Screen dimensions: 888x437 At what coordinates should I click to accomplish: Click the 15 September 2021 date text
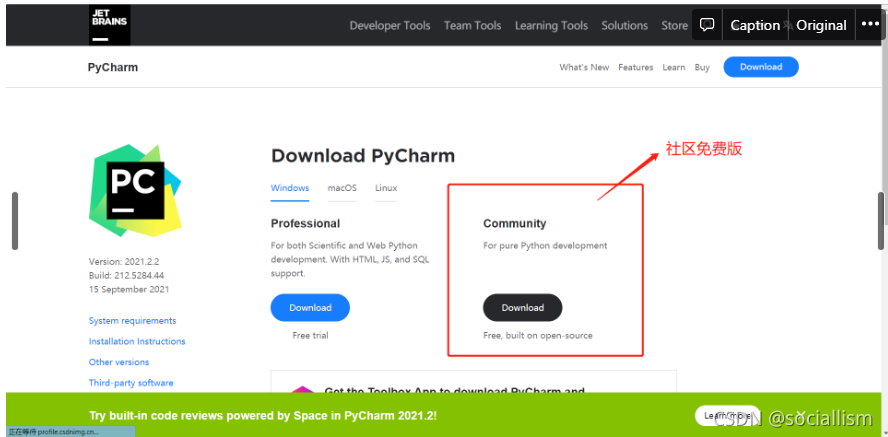(x=129, y=289)
